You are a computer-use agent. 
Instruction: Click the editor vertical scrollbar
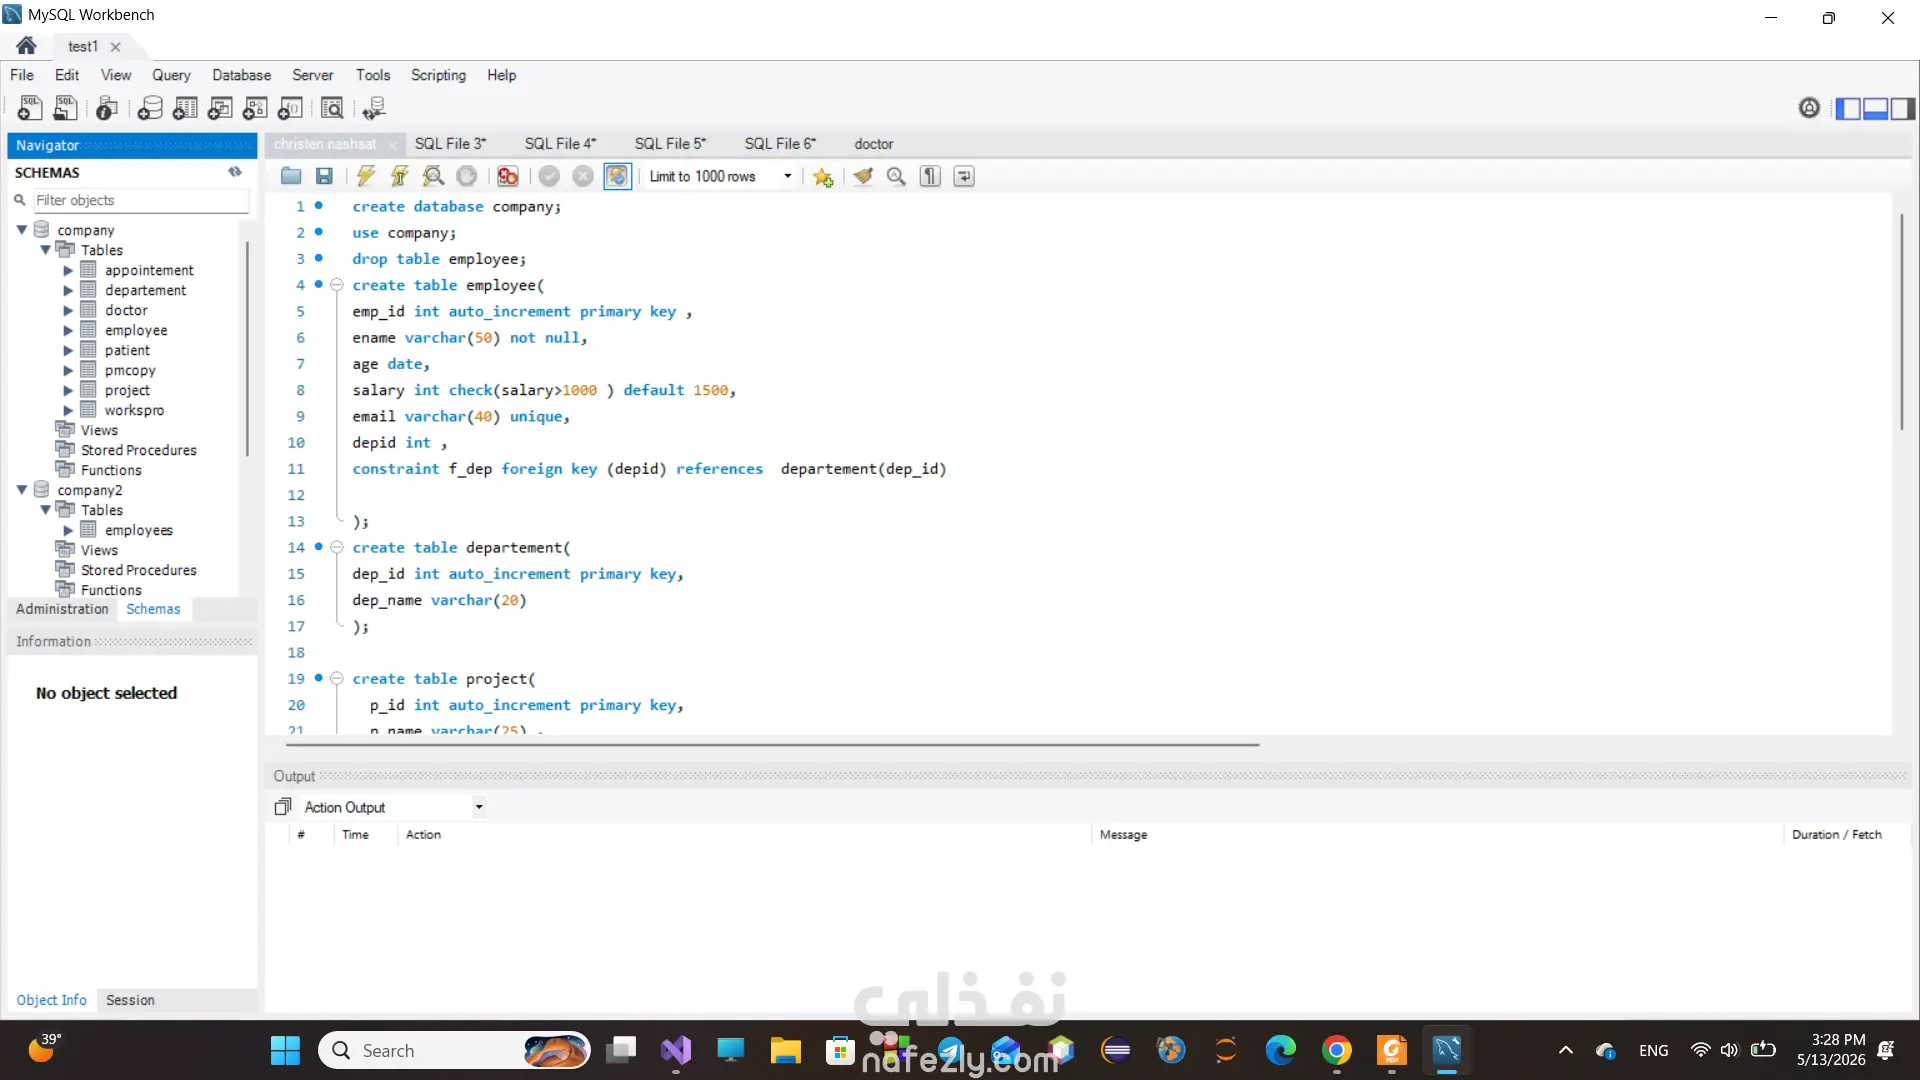click(x=1902, y=320)
